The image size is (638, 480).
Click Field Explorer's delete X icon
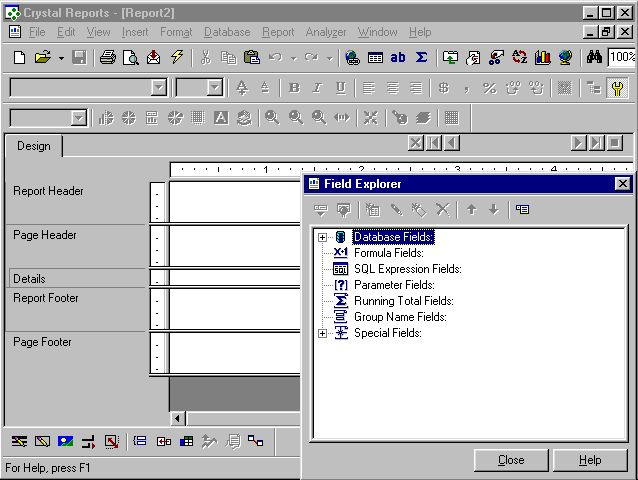point(443,209)
